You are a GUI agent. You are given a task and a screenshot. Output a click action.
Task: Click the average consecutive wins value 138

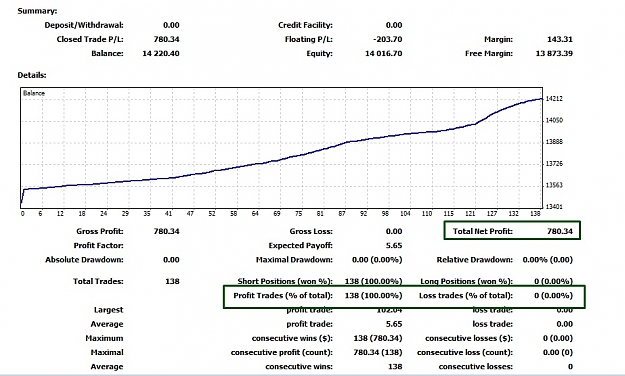(x=395, y=367)
